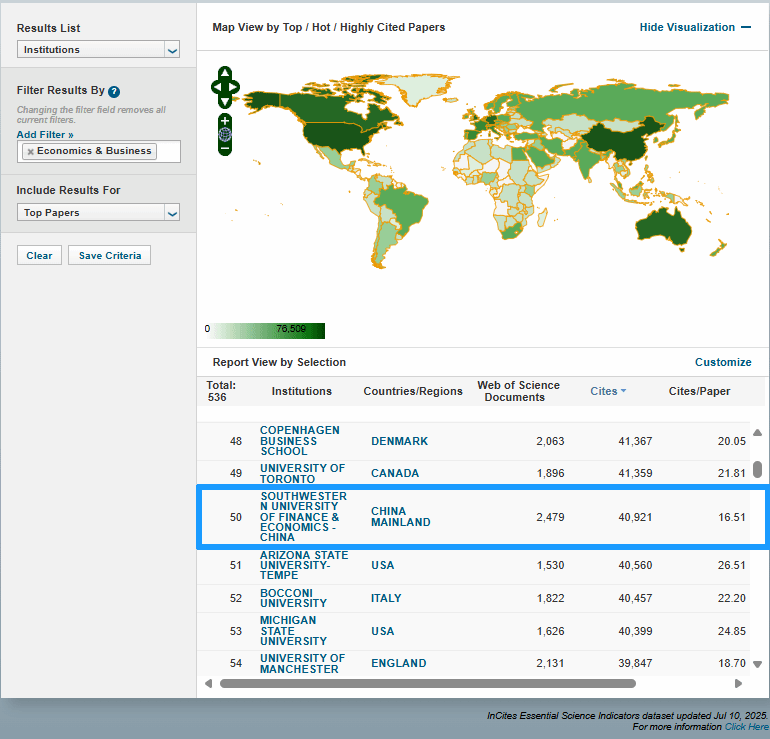The height and width of the screenshot is (739, 770).
Task: Open the Results List Institutions dropdown
Action: (98, 49)
